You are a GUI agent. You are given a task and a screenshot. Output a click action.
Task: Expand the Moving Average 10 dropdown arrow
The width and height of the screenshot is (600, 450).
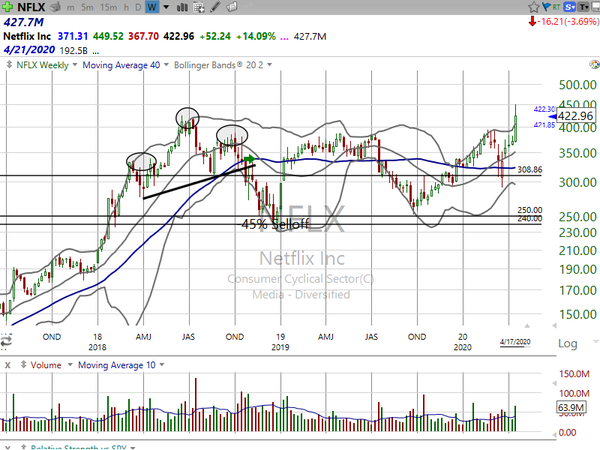click(x=162, y=365)
